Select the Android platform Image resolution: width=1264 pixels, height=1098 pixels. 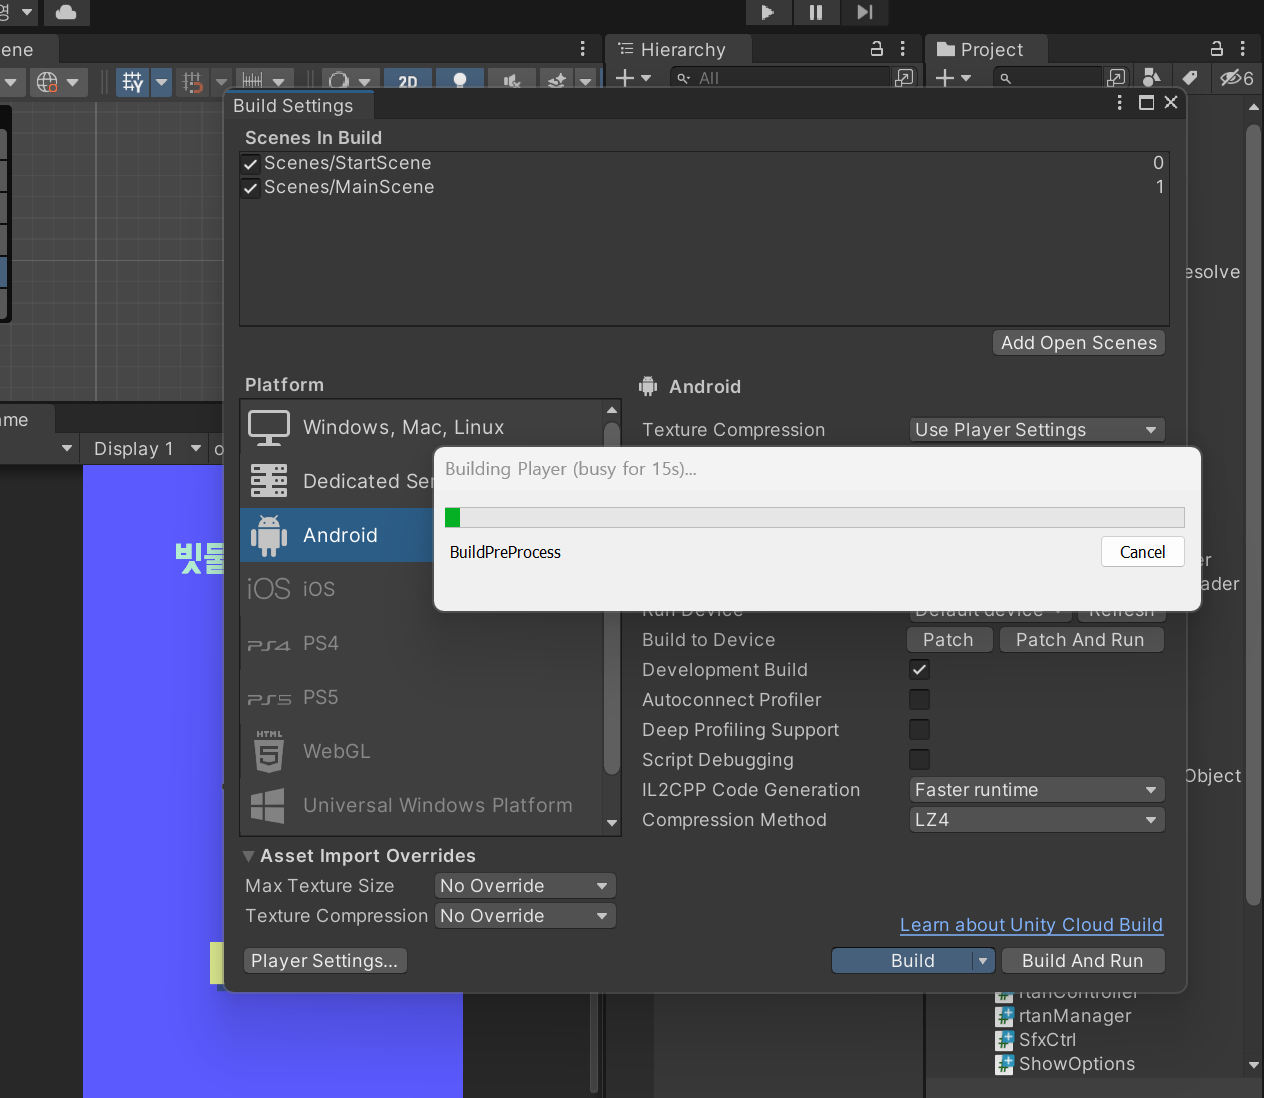tap(336, 535)
